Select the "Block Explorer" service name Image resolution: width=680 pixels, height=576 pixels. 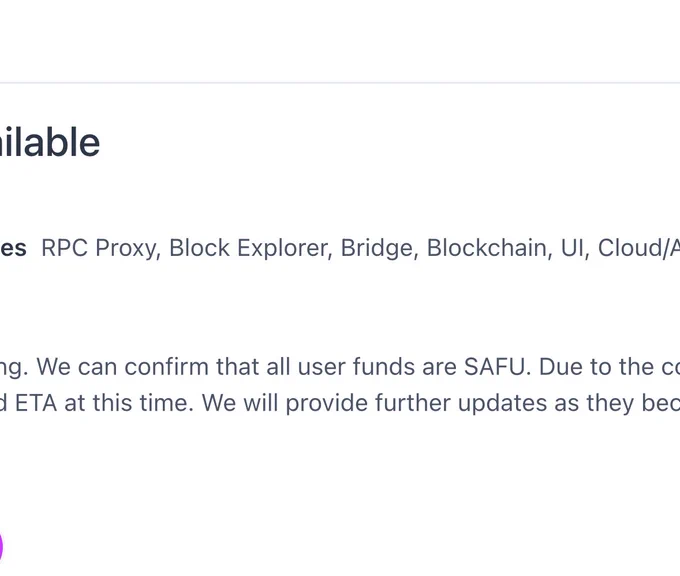point(251,249)
